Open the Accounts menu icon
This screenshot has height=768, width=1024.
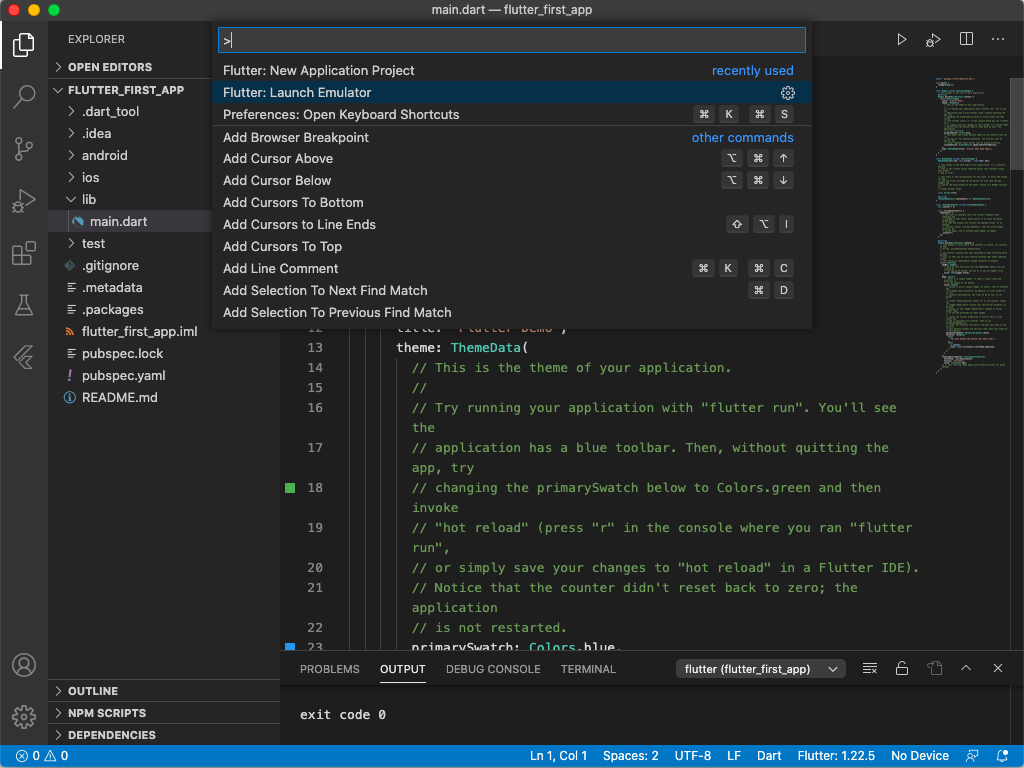pos(24,665)
